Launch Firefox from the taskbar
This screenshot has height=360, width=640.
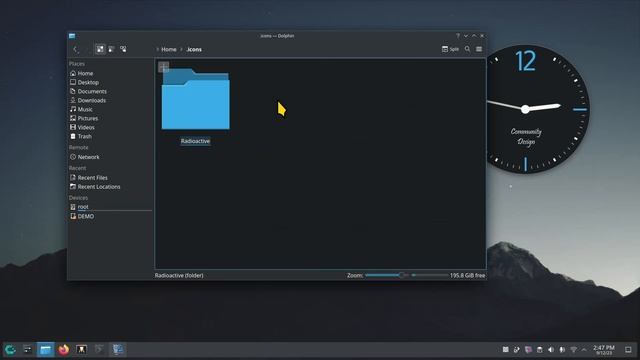click(x=63, y=349)
